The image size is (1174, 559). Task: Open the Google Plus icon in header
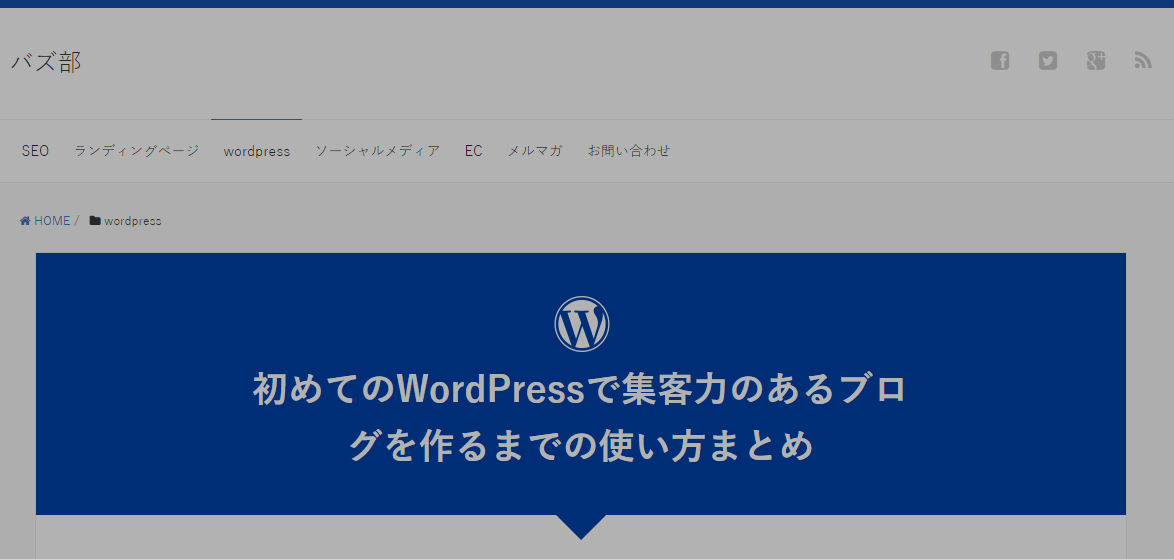(x=1095, y=61)
